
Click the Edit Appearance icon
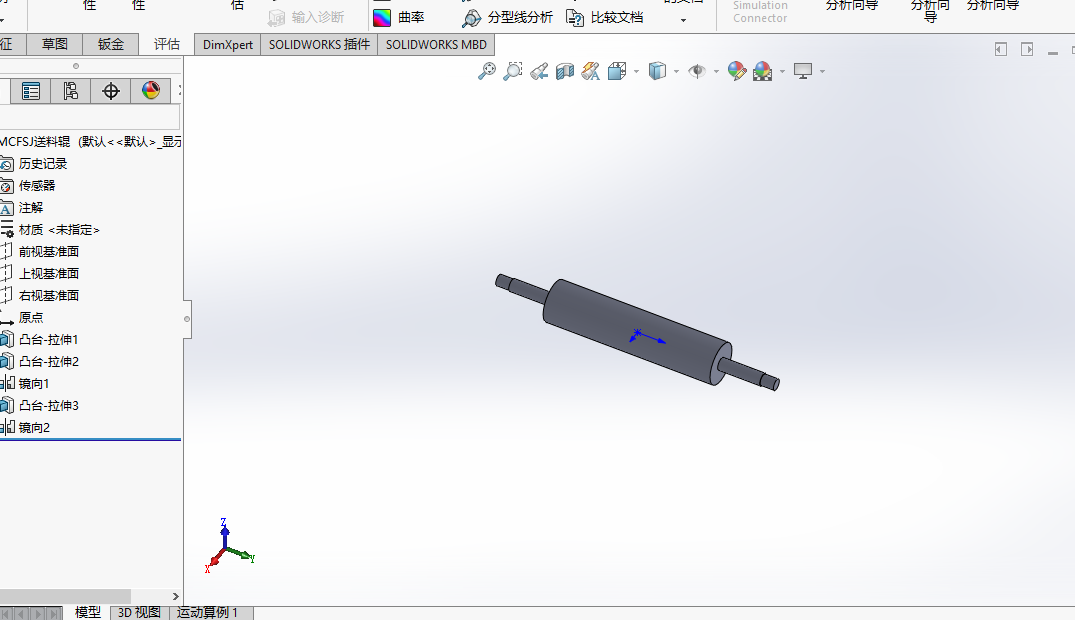tap(736, 71)
